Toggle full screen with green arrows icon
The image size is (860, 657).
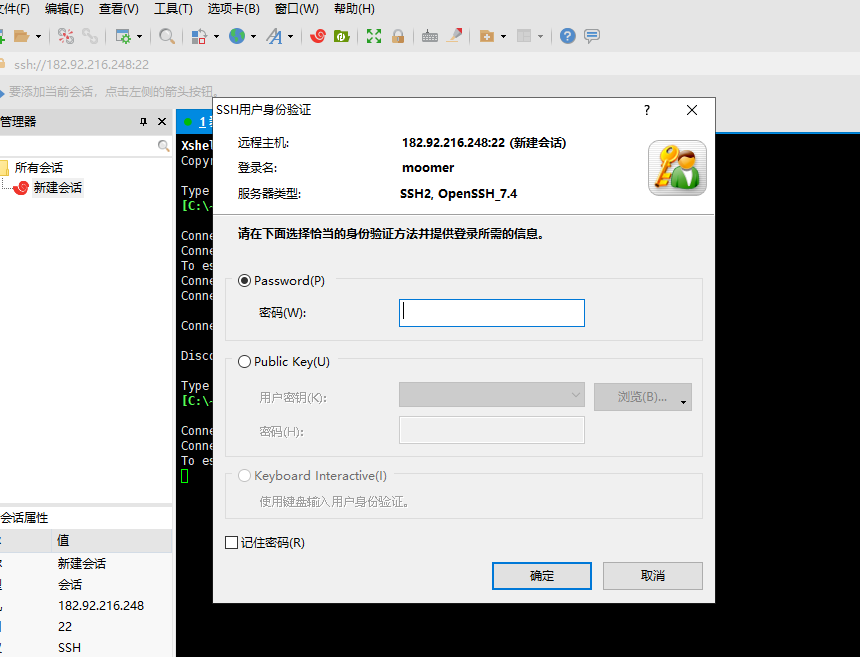tap(374, 36)
